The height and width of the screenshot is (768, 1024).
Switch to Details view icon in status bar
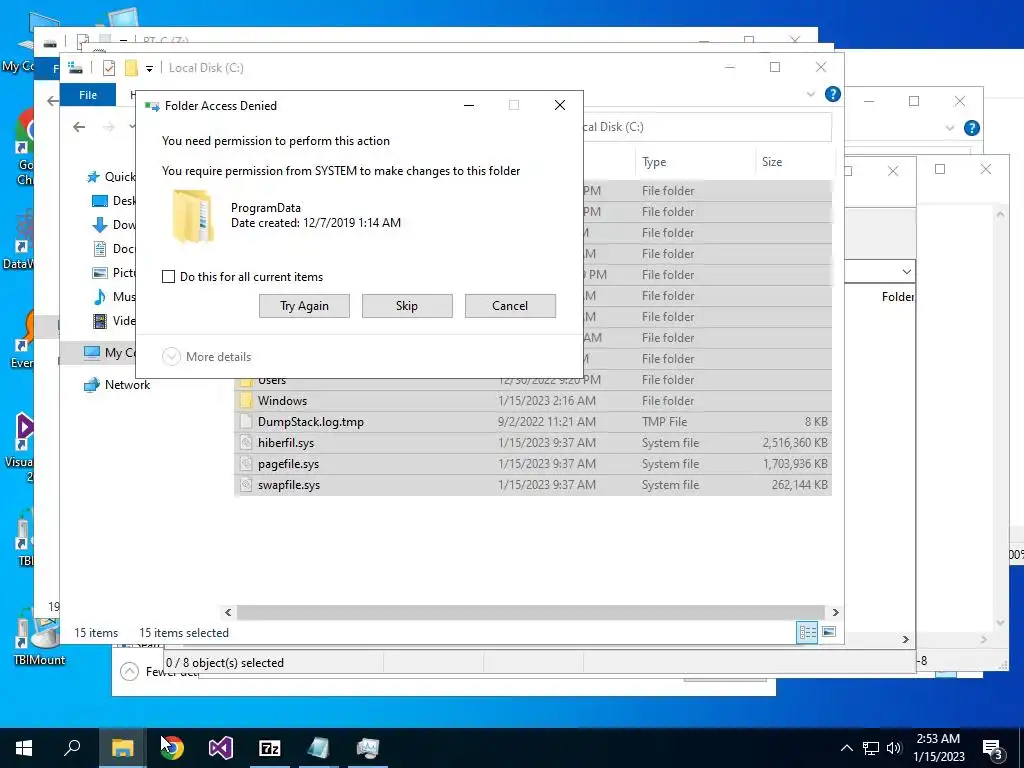point(807,632)
